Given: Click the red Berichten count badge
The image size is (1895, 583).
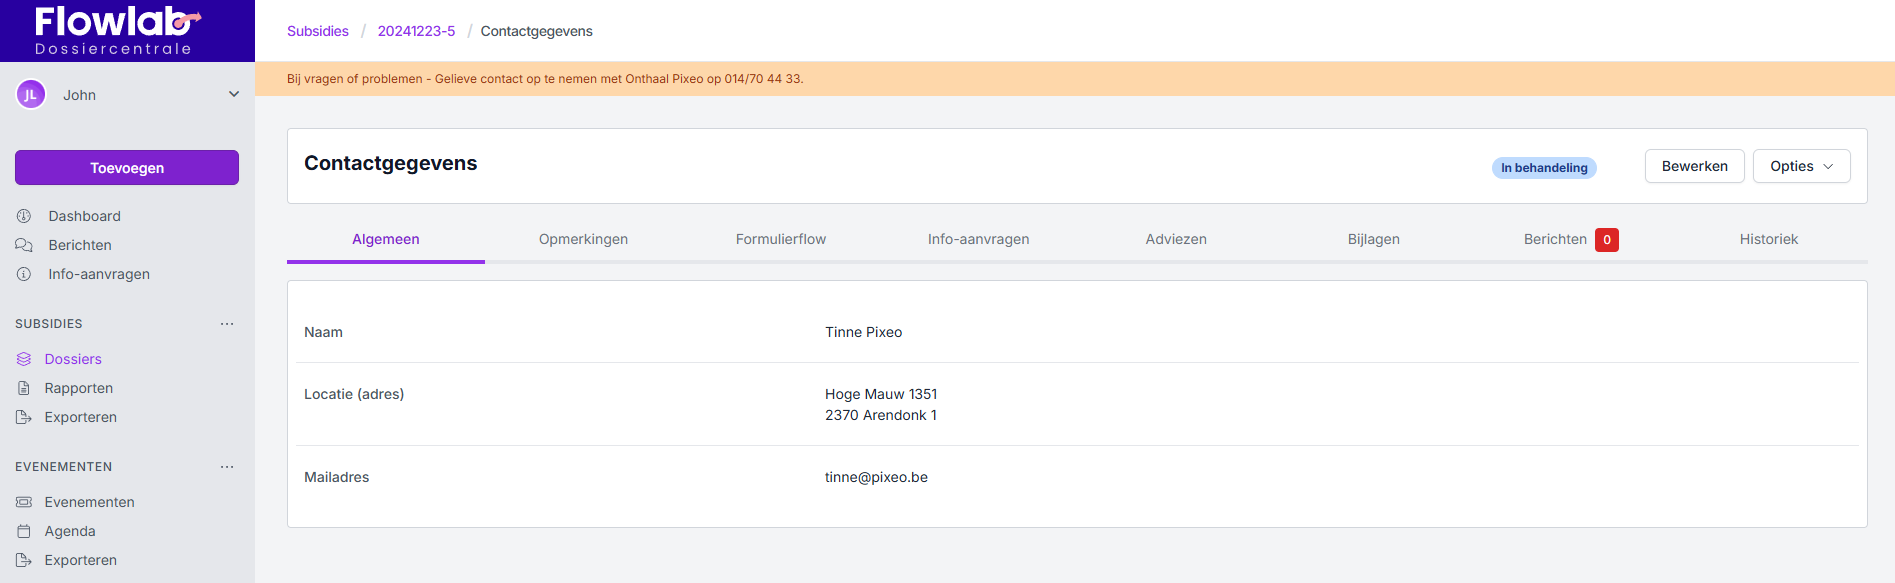Looking at the screenshot, I should 1606,240.
